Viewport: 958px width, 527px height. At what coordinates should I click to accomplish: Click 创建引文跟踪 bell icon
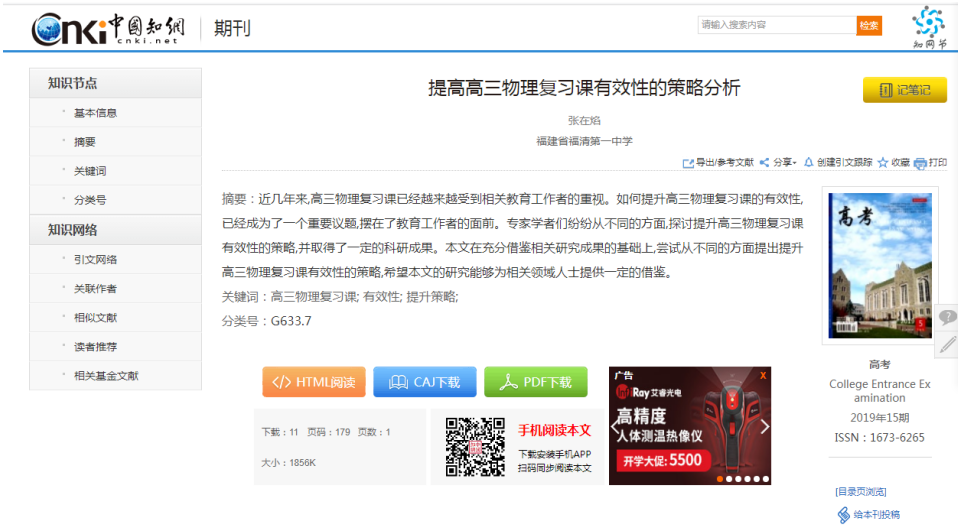(x=808, y=162)
